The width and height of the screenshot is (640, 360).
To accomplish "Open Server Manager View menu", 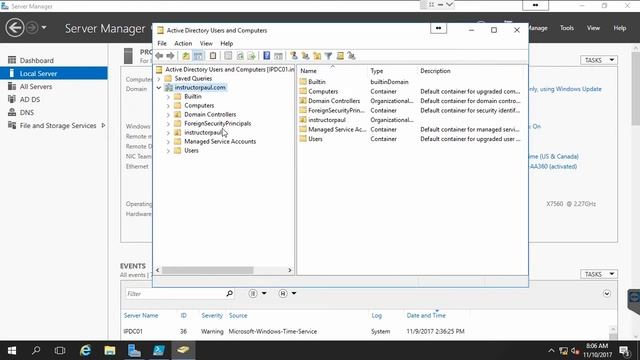I will pyautogui.click(x=593, y=28).
